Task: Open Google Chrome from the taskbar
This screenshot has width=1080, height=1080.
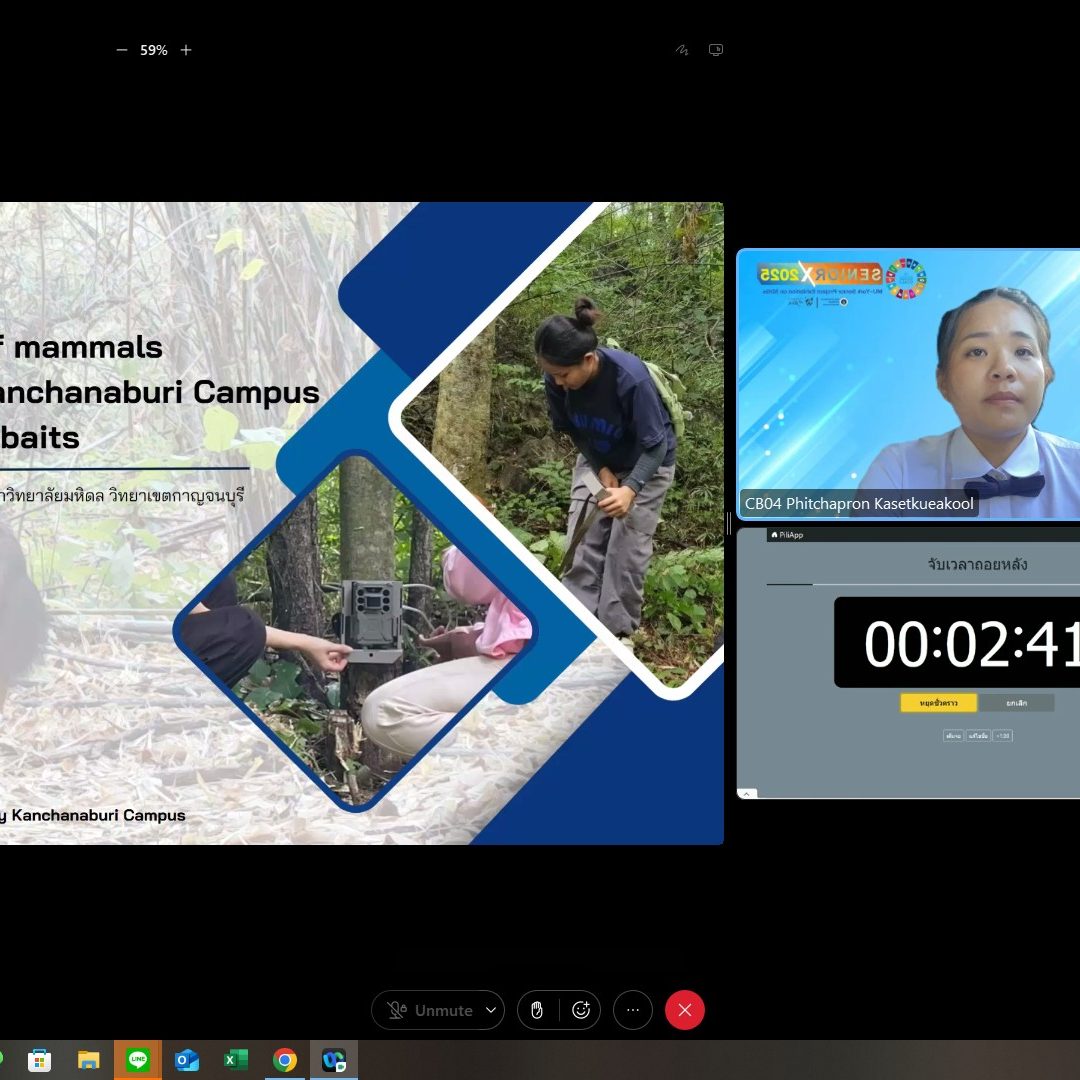Action: click(x=285, y=1060)
